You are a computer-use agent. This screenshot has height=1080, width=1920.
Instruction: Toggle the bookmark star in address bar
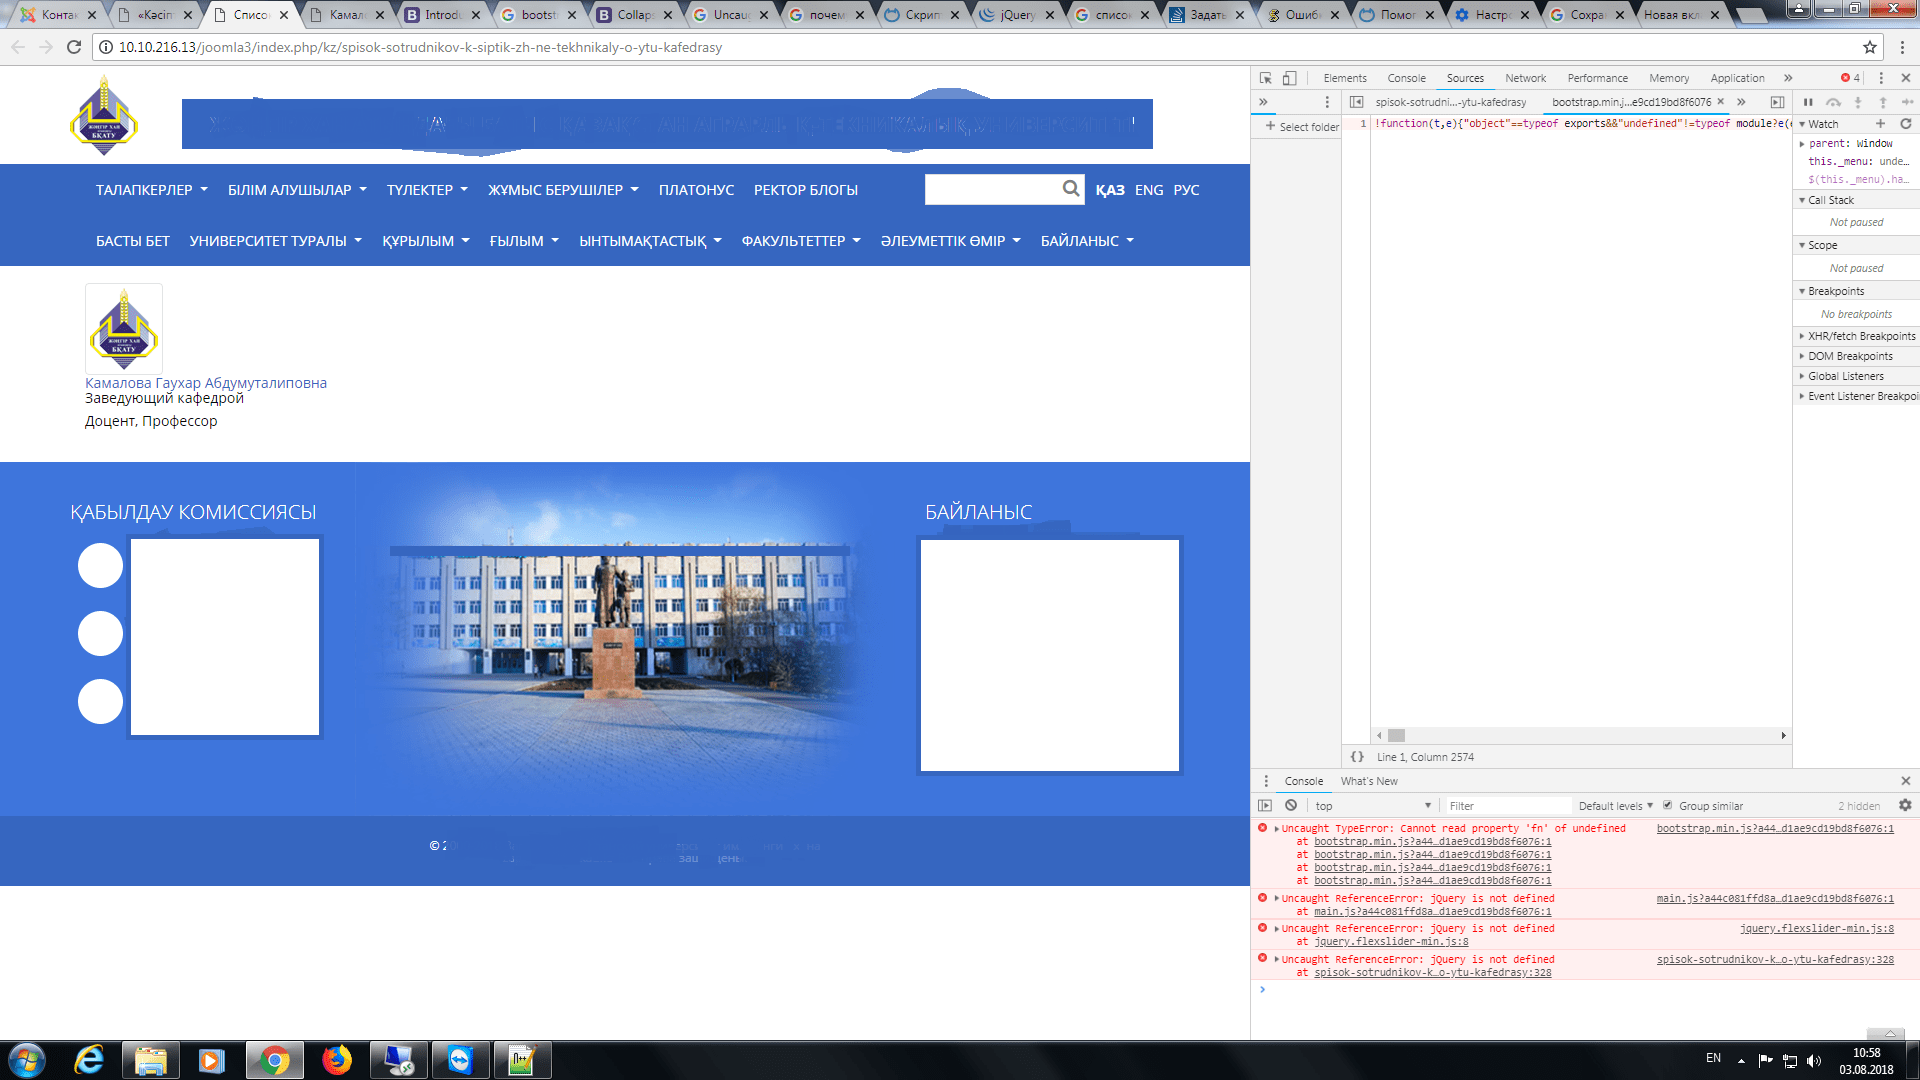(1871, 46)
